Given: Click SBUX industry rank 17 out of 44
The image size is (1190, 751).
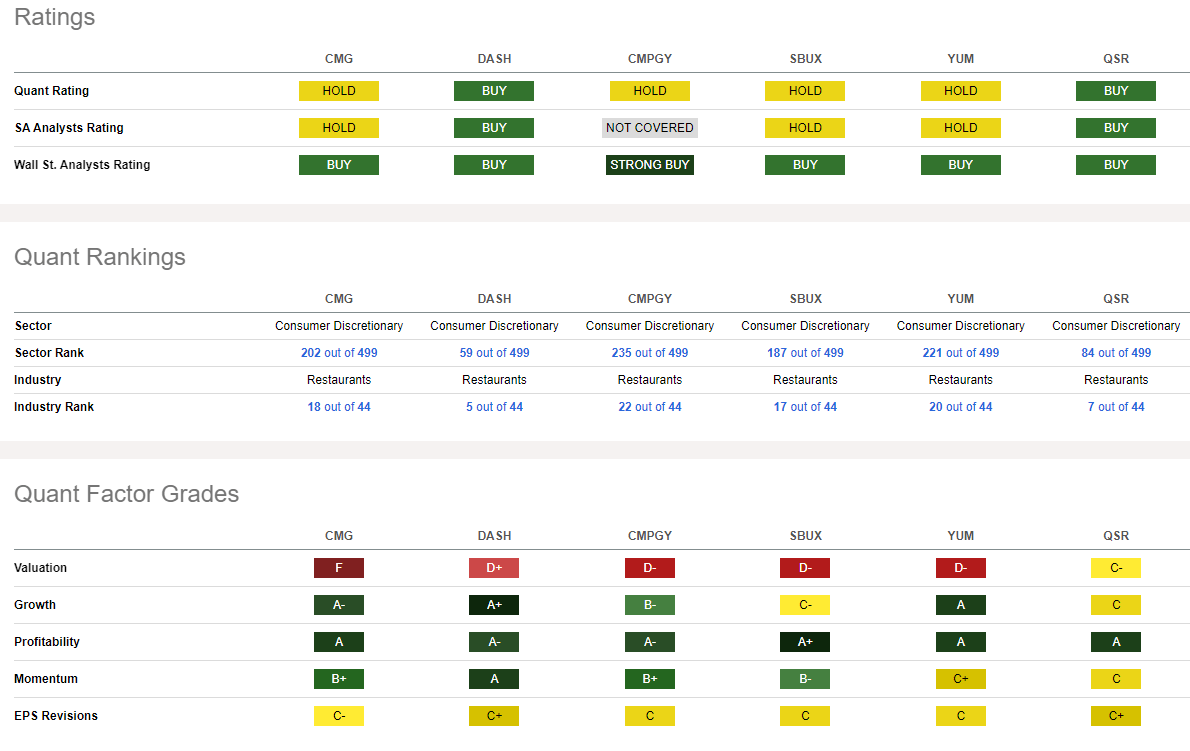Looking at the screenshot, I should (805, 407).
